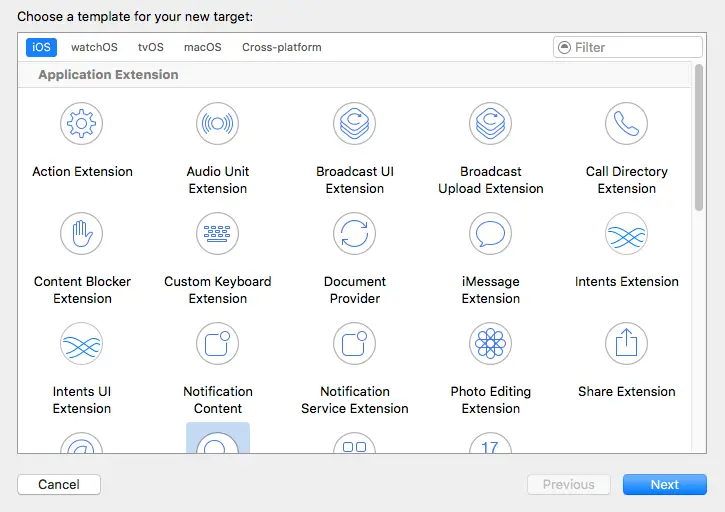
Task: Click the Call Directory Extension phone icon
Action: pos(626,124)
